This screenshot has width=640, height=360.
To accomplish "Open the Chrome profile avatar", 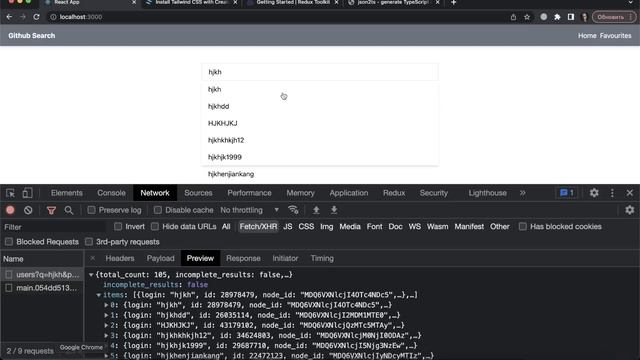I will pos(584,17).
